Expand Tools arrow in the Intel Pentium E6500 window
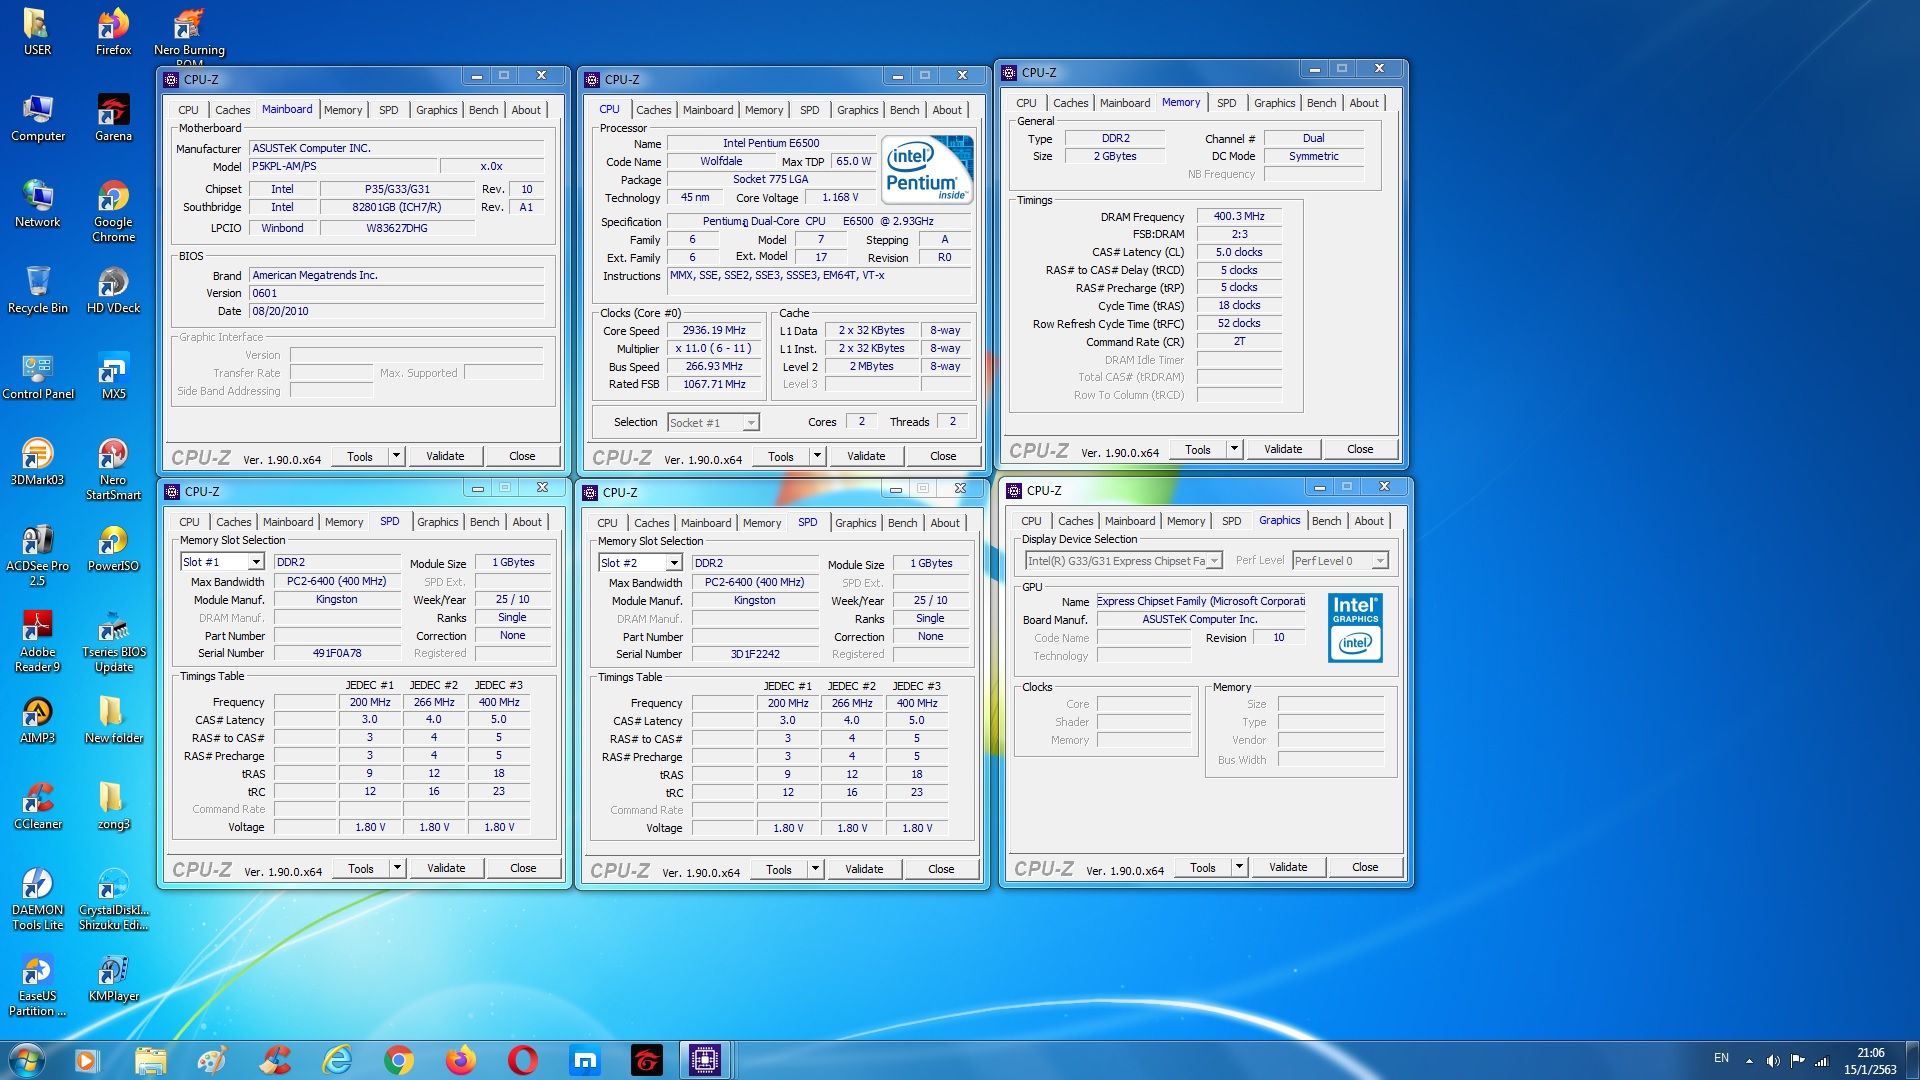 [817, 456]
